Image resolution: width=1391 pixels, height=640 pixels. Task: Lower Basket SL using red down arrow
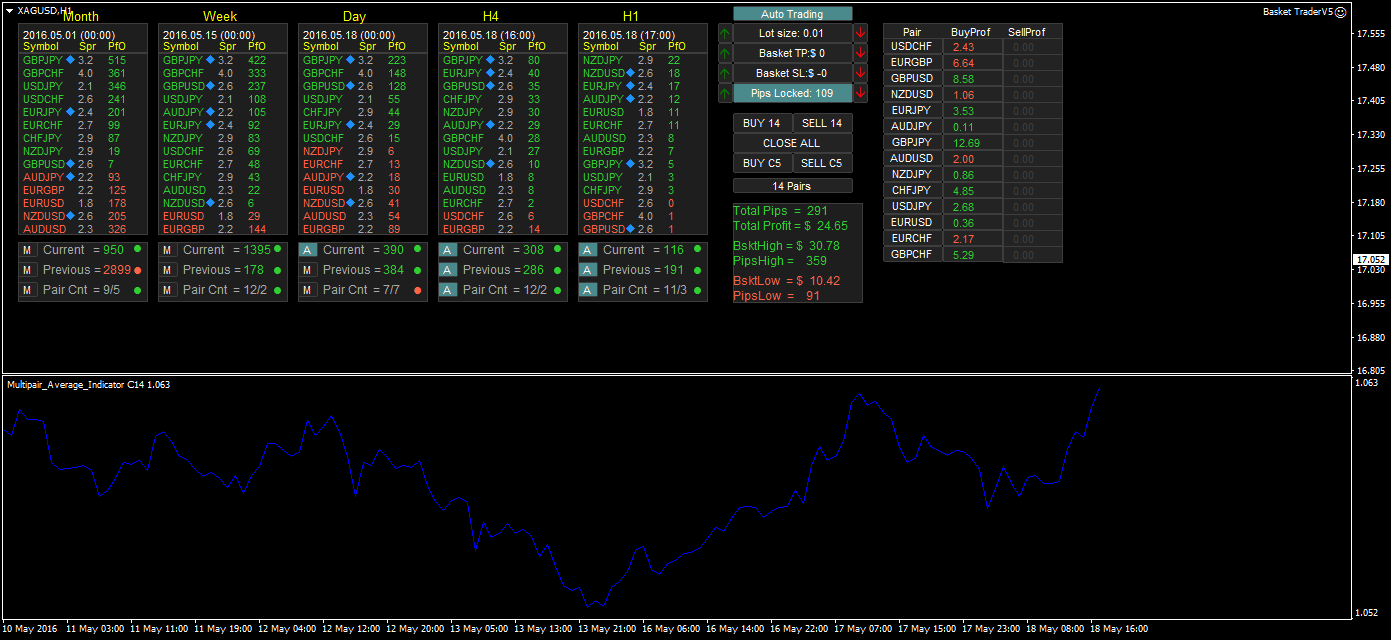pos(861,73)
